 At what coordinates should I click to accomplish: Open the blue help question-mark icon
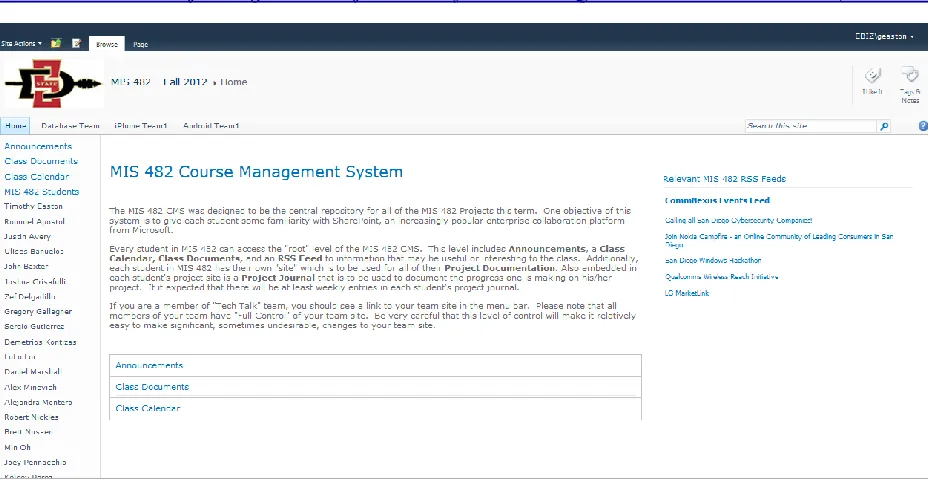(x=923, y=126)
